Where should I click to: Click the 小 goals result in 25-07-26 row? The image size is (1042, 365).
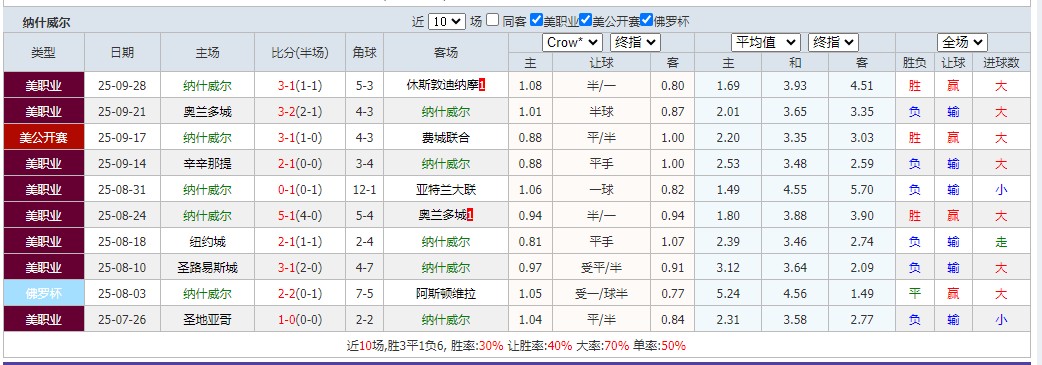1001,319
